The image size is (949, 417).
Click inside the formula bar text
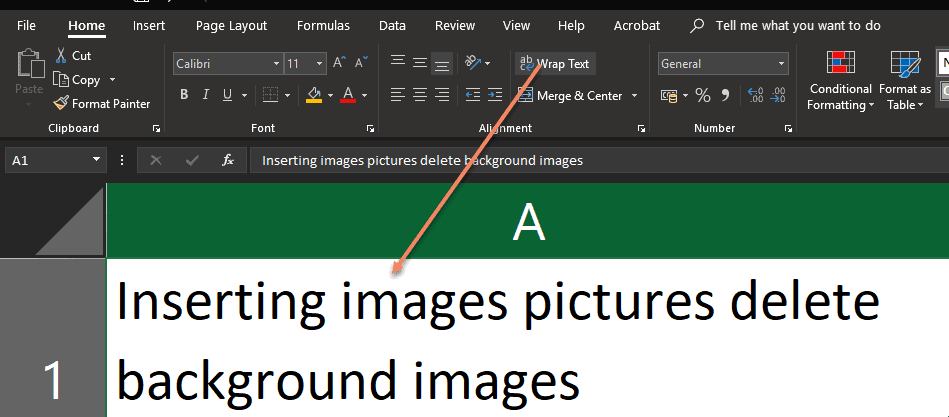pyautogui.click(x=422, y=160)
